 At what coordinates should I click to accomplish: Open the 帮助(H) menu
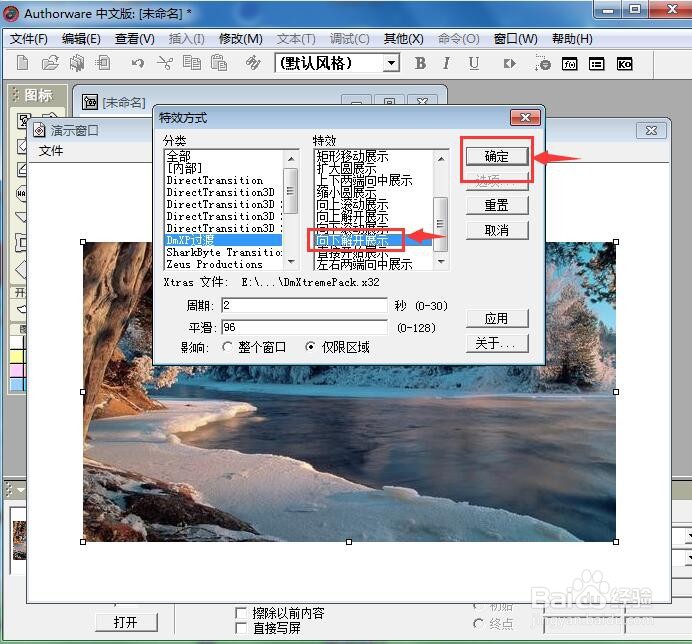click(x=572, y=39)
